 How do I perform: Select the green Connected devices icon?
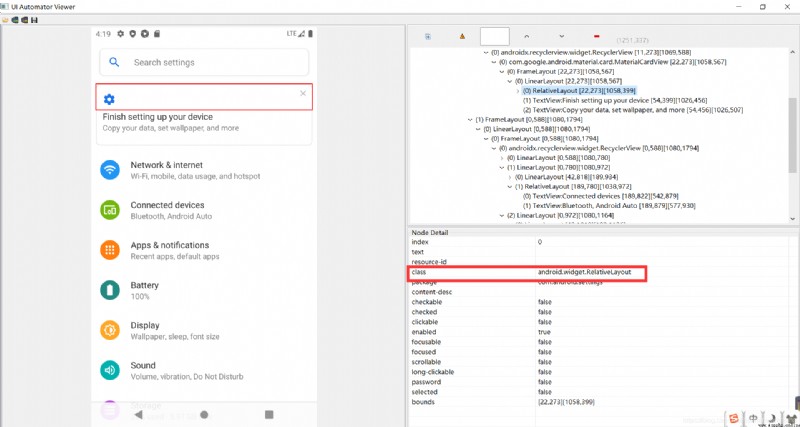point(110,210)
